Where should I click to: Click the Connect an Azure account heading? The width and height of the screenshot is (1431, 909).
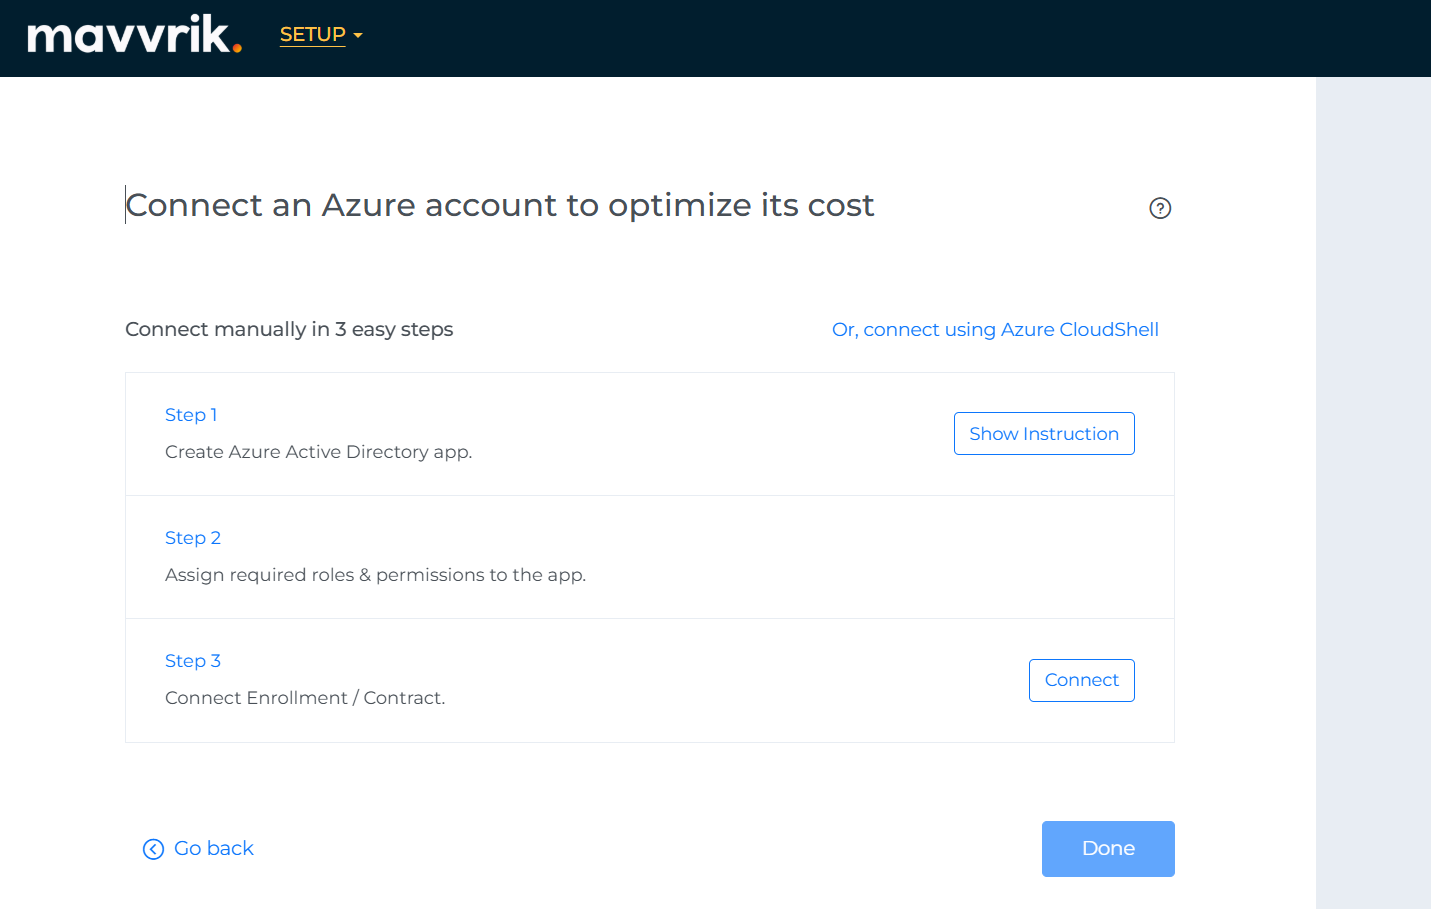[x=500, y=205]
